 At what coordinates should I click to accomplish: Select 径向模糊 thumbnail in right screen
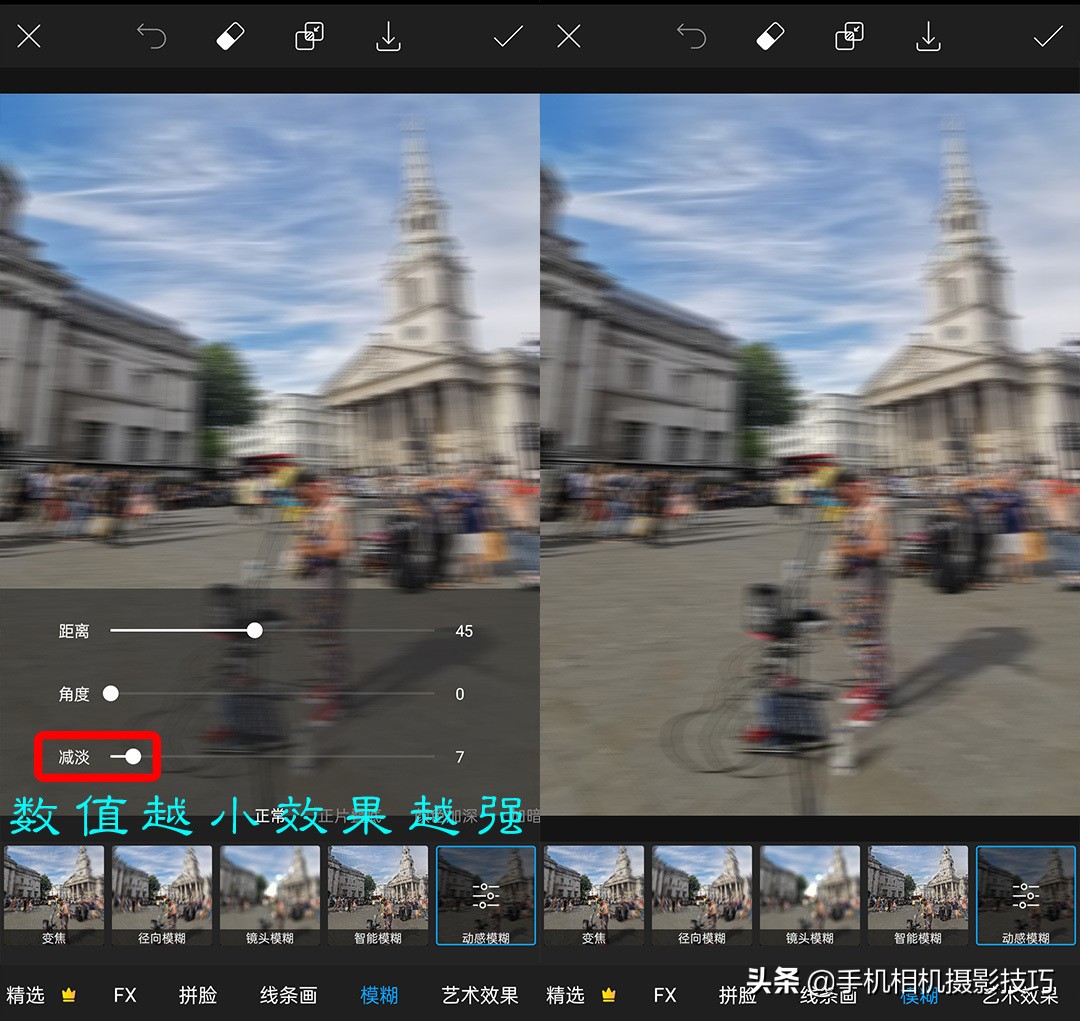(702, 896)
